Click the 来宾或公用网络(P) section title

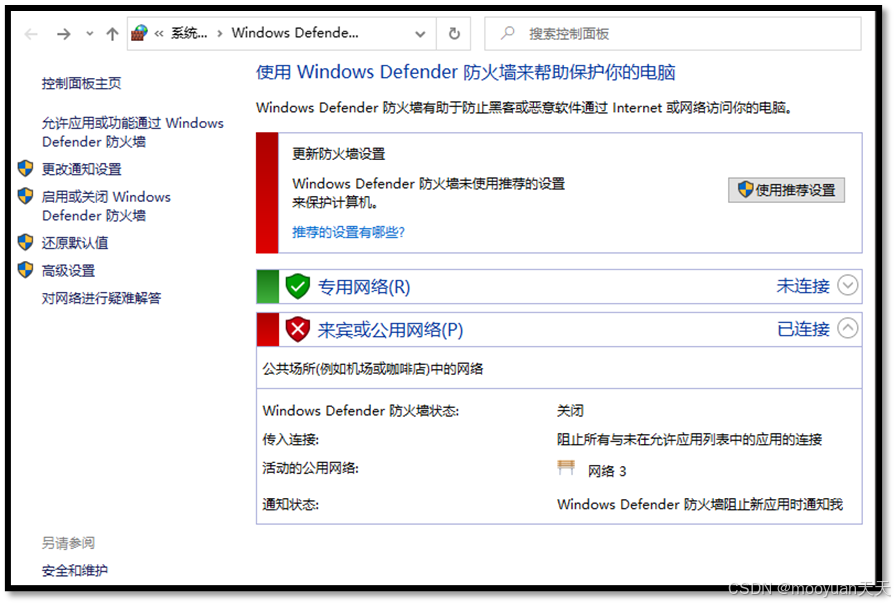pos(390,330)
